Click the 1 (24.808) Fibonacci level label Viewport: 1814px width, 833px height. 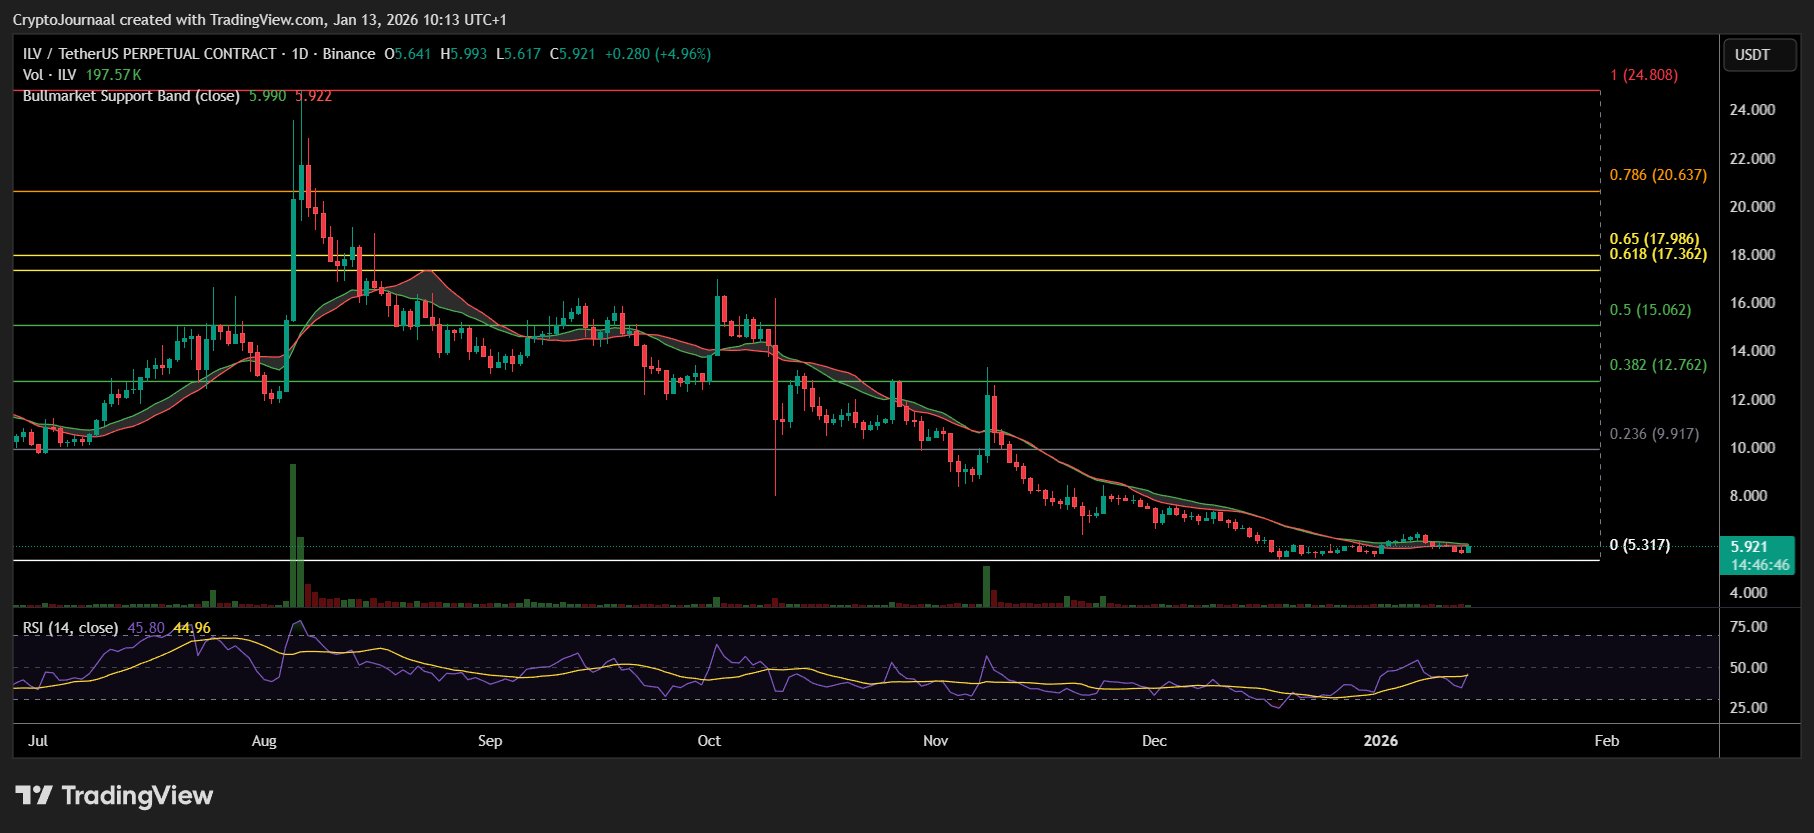tap(1643, 75)
